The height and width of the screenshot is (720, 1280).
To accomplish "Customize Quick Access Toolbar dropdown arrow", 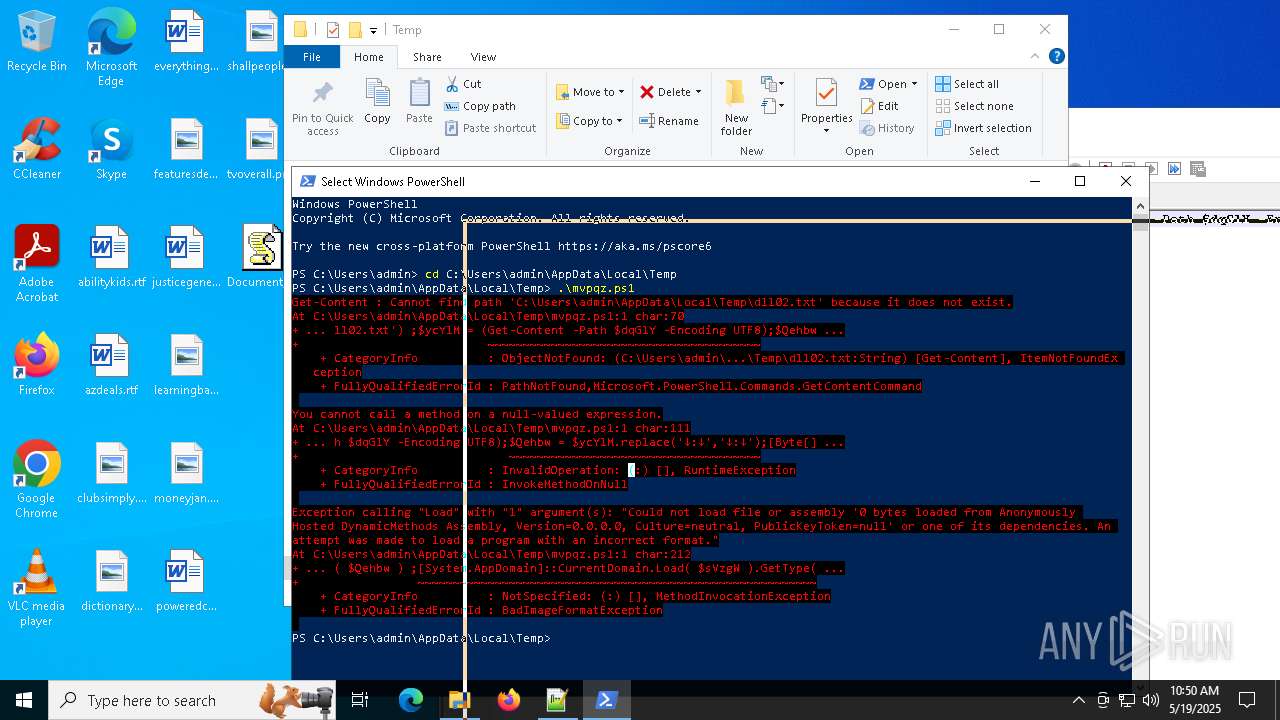I will coord(373,31).
